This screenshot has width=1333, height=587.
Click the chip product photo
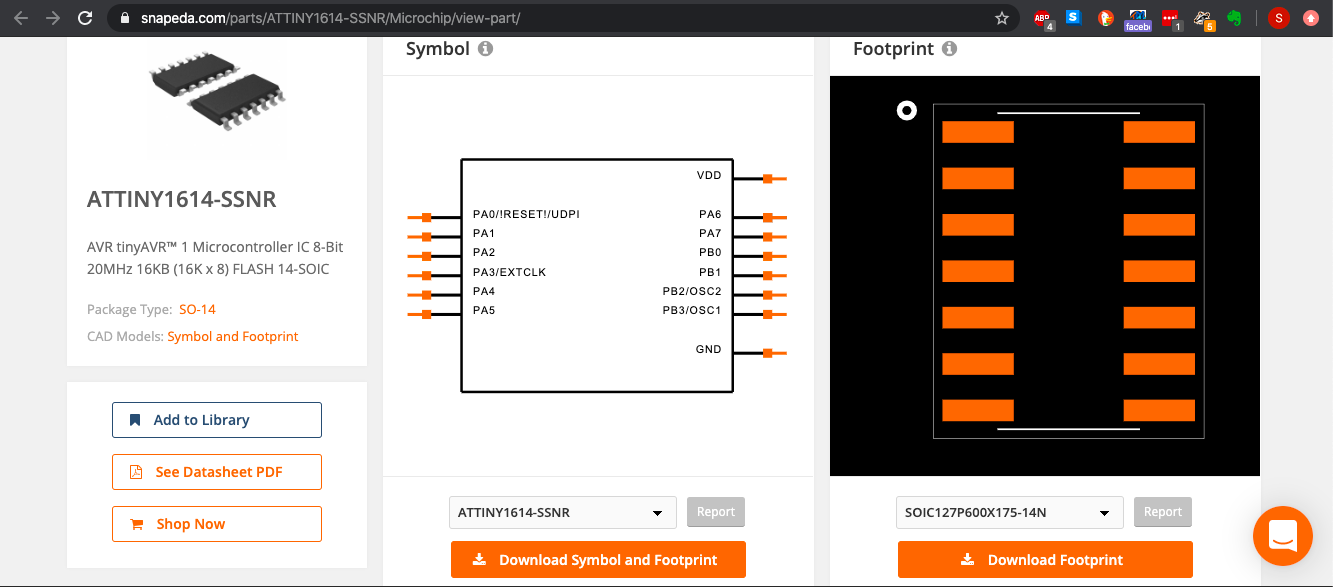pyautogui.click(x=216, y=92)
